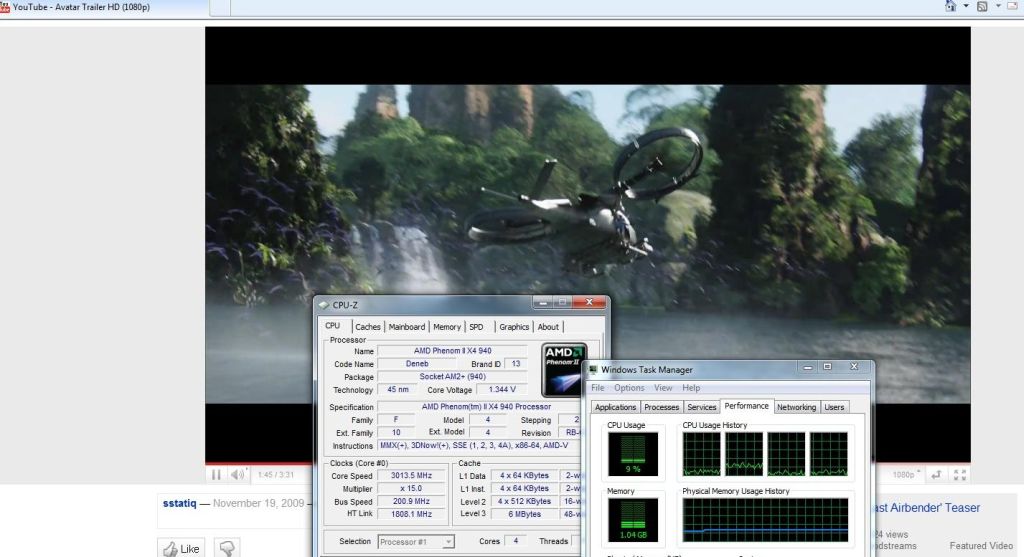The image size is (1024, 557).
Task: Click the 1808.1 MHz HT Link value
Action: [411, 514]
